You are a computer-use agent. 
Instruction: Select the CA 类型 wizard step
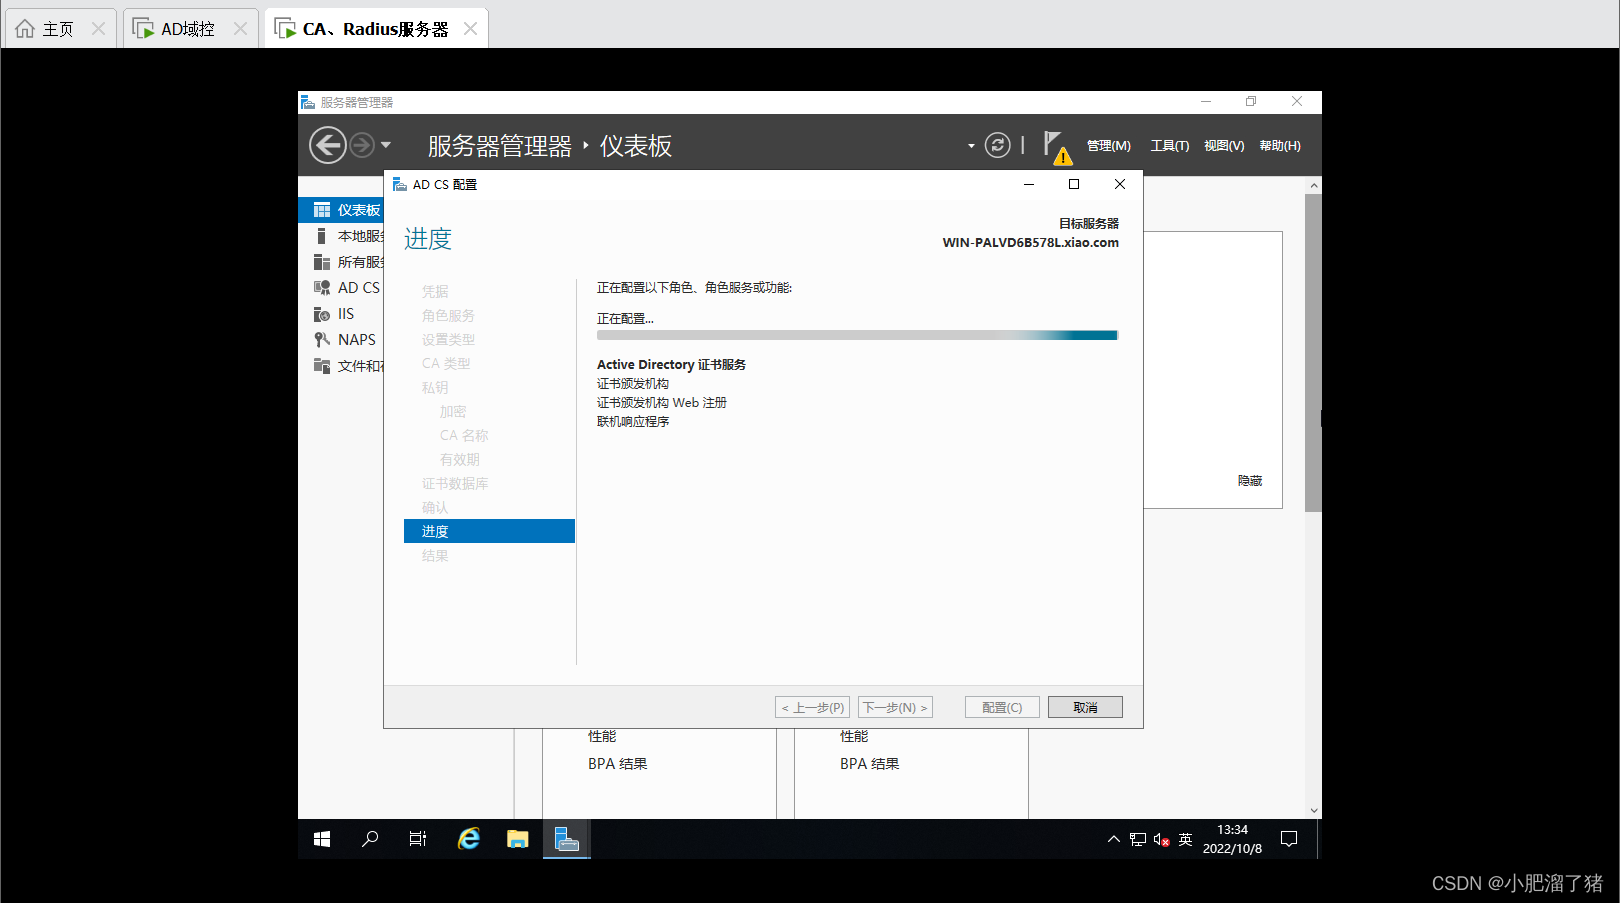click(x=446, y=363)
